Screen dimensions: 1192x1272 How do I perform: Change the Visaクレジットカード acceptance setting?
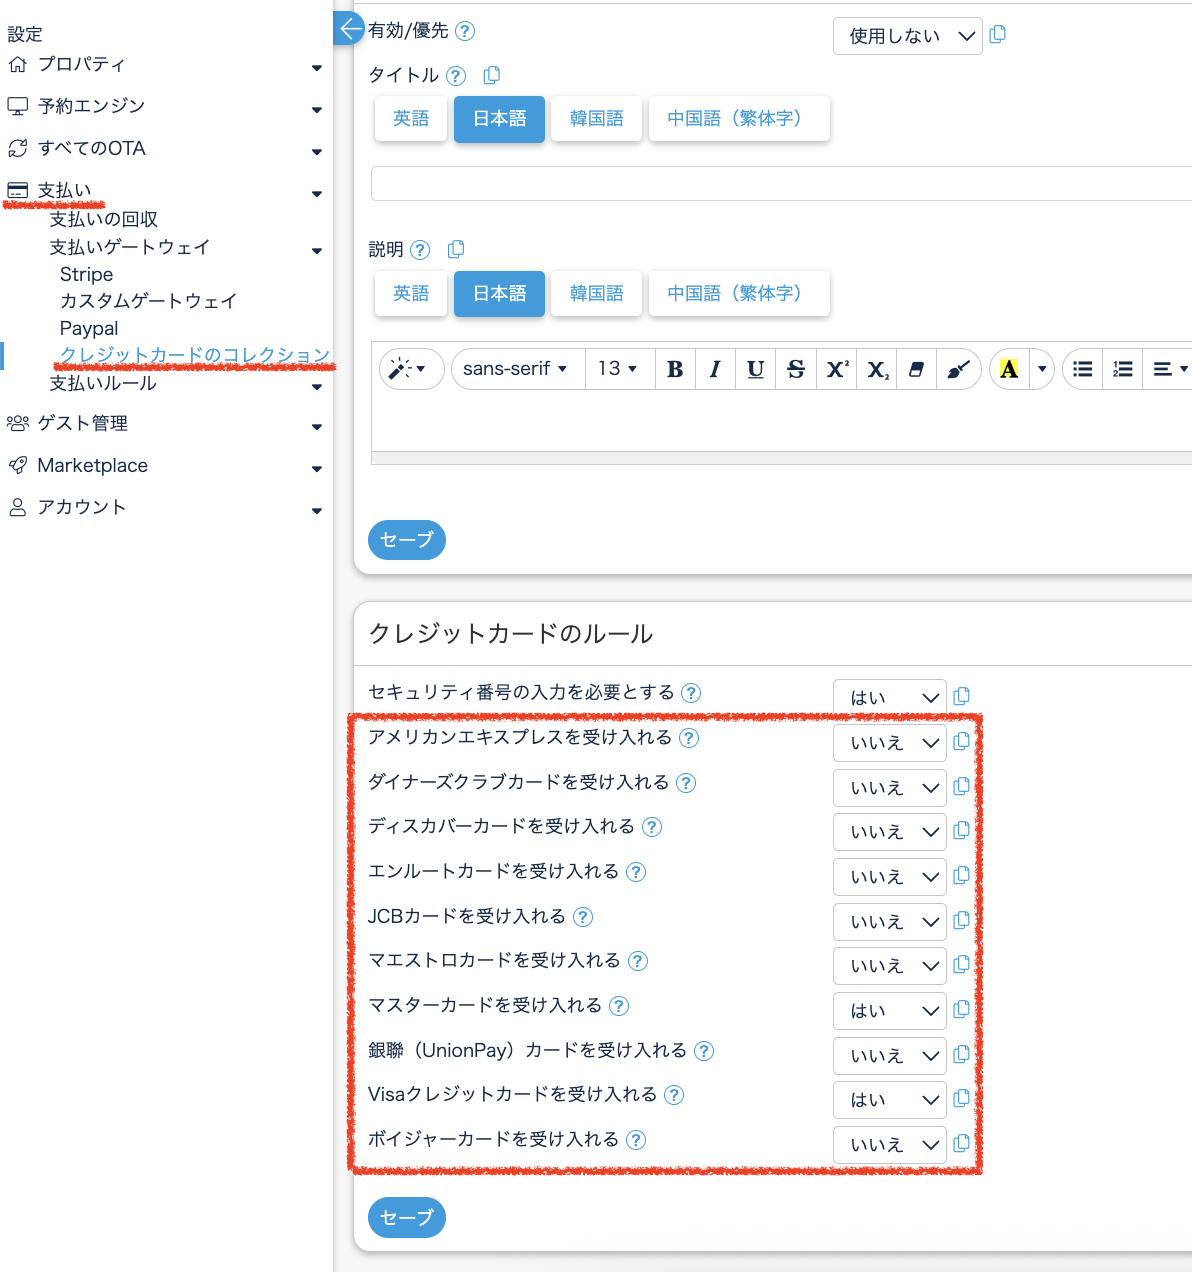[889, 1100]
